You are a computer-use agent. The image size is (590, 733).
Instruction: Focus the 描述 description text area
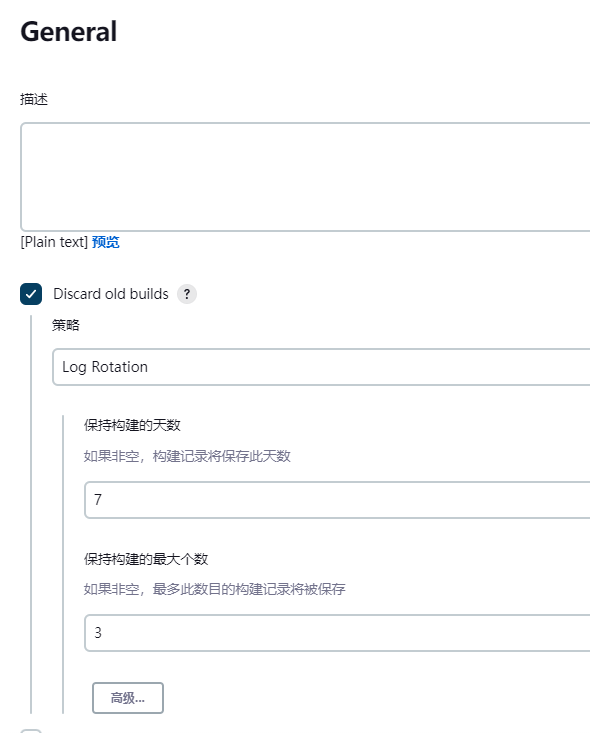click(305, 177)
